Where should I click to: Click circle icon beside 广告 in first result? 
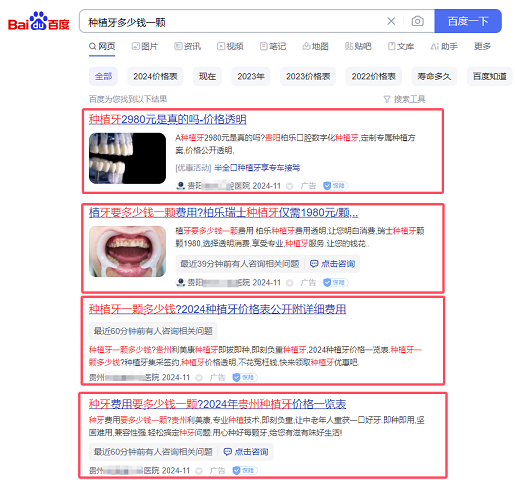(x=290, y=186)
